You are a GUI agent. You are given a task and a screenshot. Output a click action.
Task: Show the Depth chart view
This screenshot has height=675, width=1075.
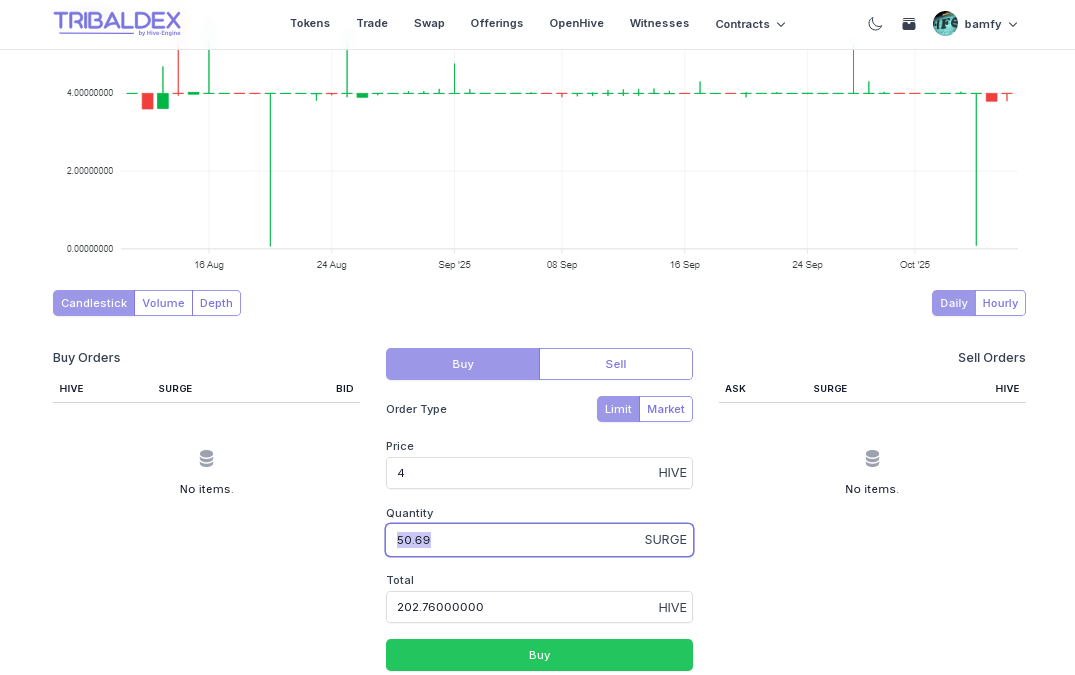[216, 303]
